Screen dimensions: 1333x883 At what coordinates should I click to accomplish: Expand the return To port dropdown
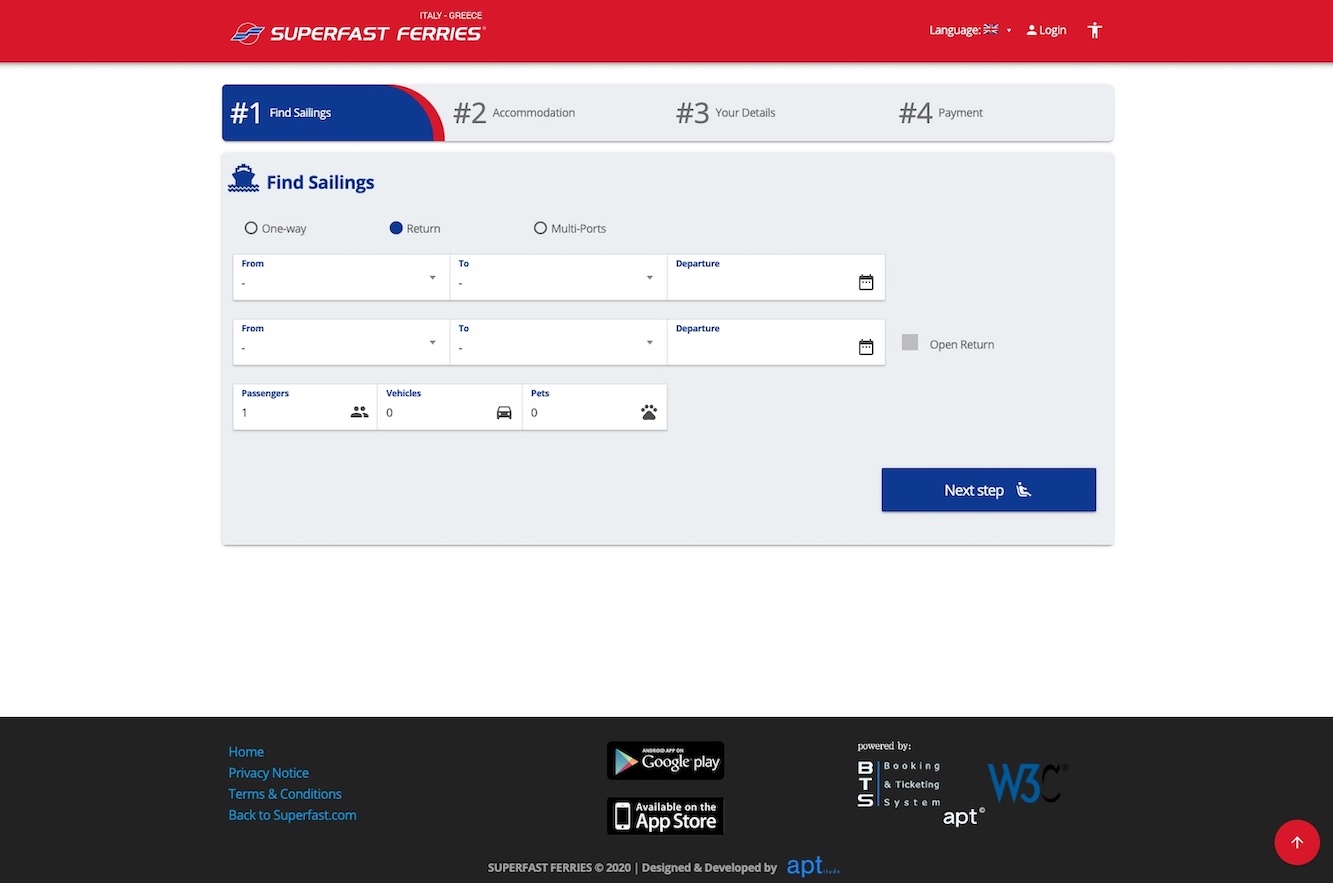click(558, 342)
